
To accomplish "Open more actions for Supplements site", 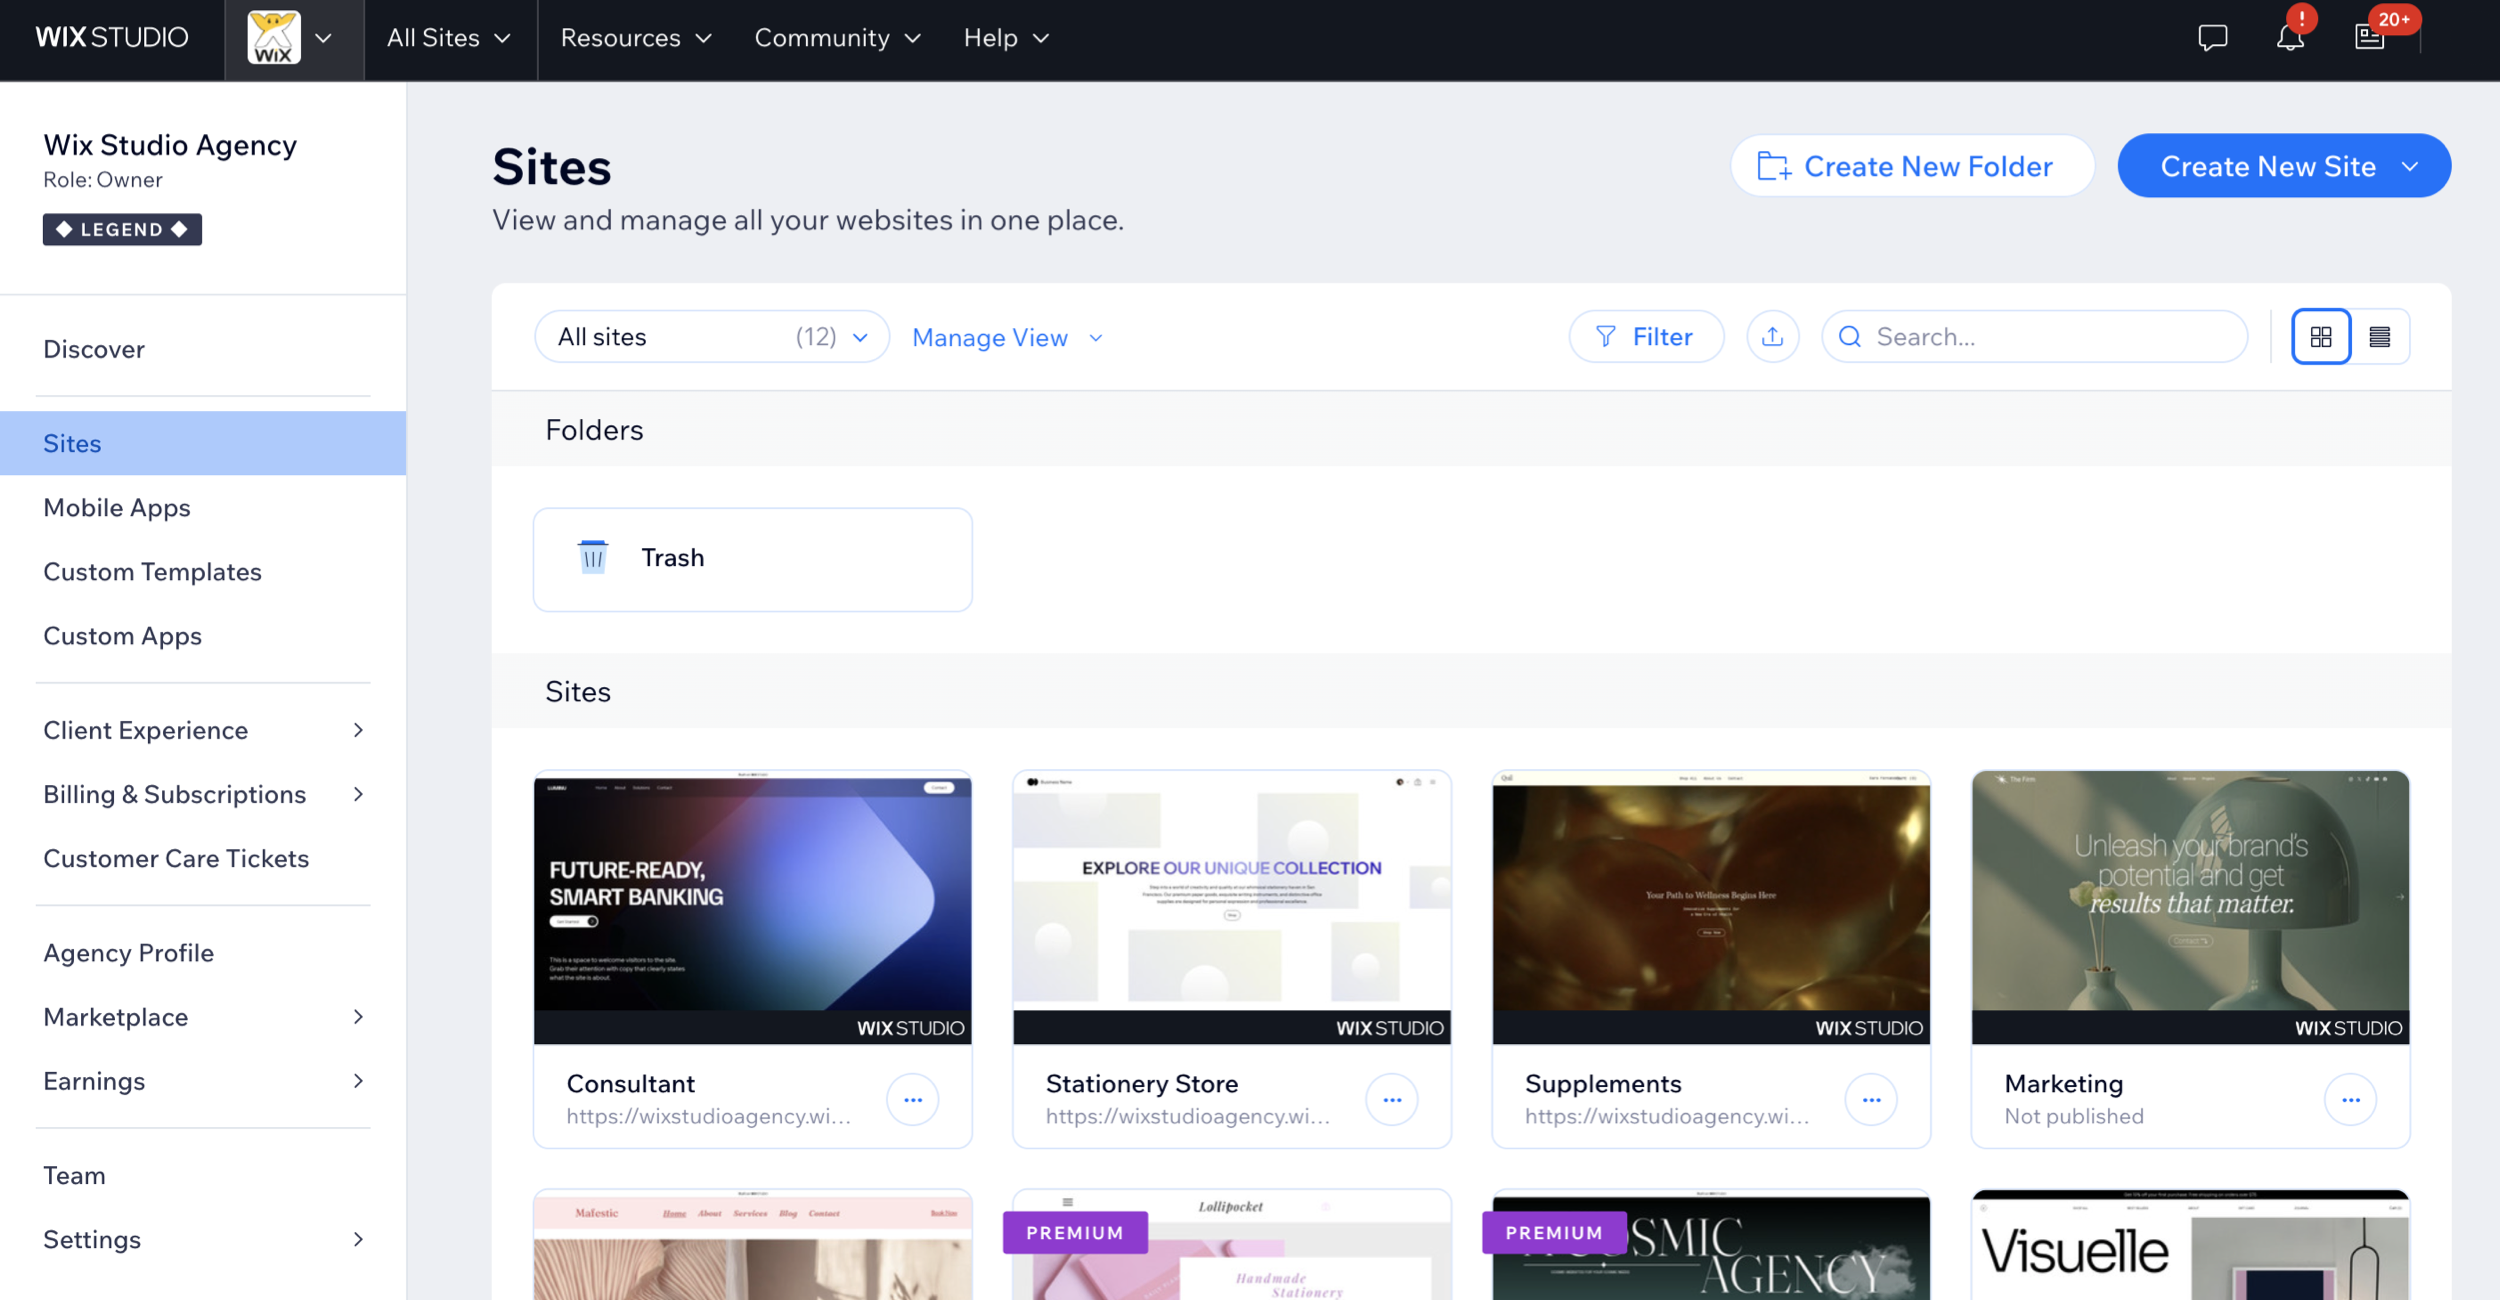I will click(x=1871, y=1100).
